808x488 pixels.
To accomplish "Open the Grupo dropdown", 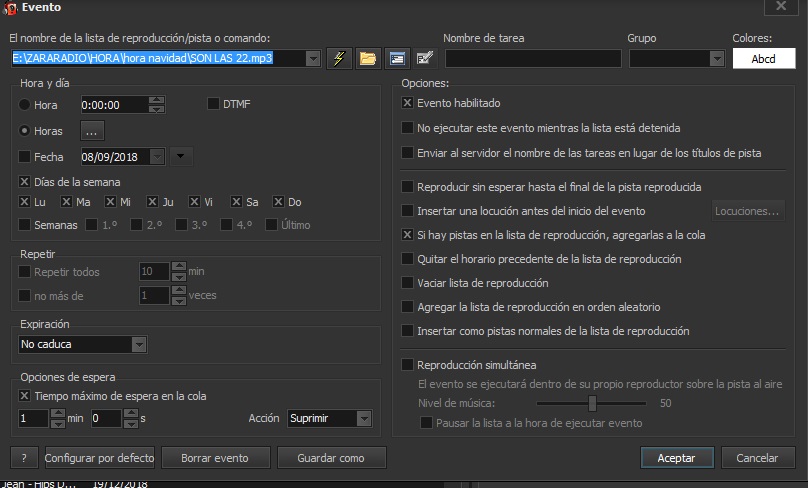I will (717, 59).
